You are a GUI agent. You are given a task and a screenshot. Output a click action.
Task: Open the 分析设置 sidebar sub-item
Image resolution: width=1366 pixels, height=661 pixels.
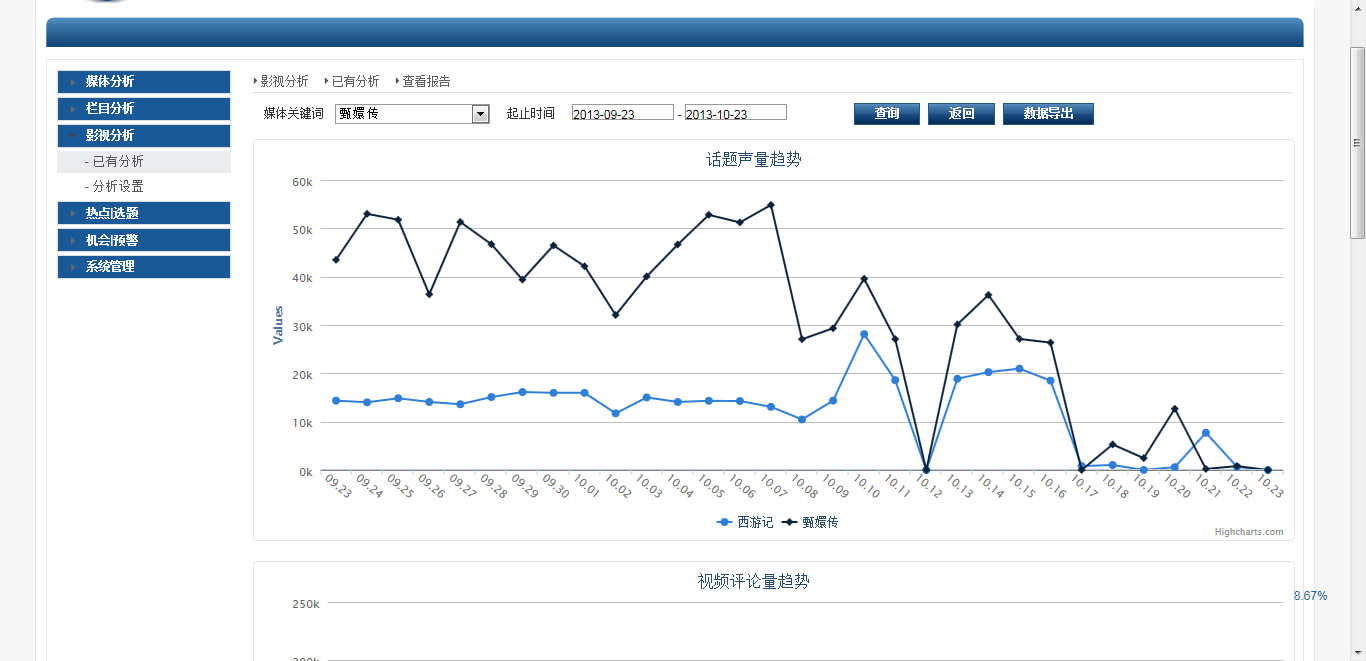coord(118,187)
